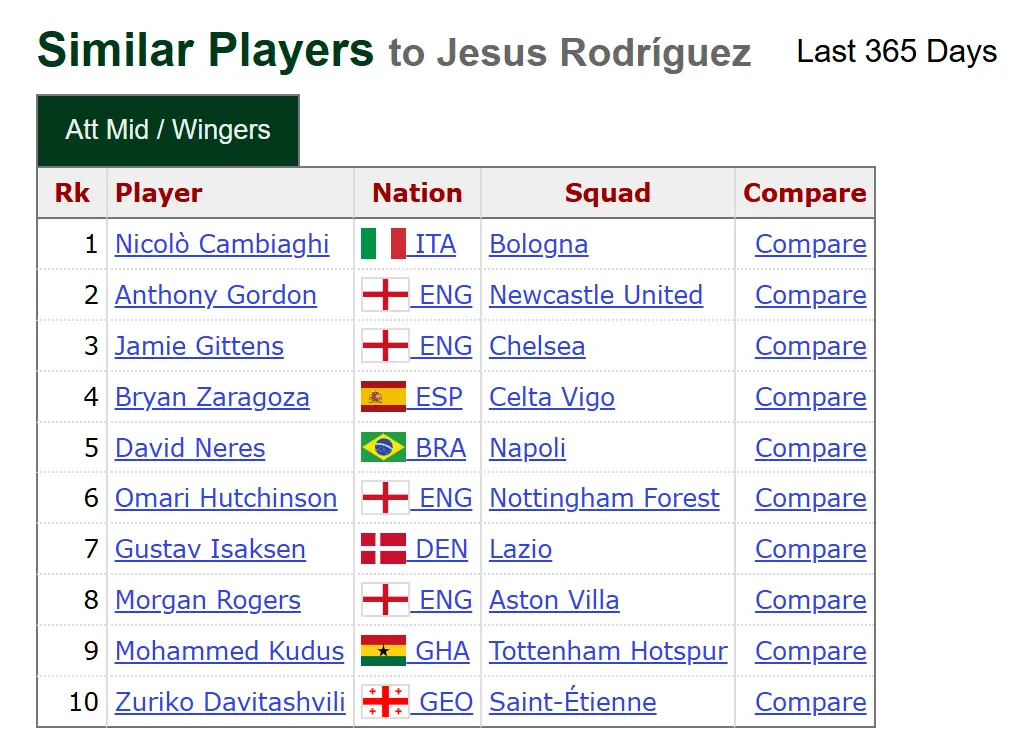Screen dimensions: 1013x751
Task: Open the Saint-Étienne squad link
Action: [572, 702]
